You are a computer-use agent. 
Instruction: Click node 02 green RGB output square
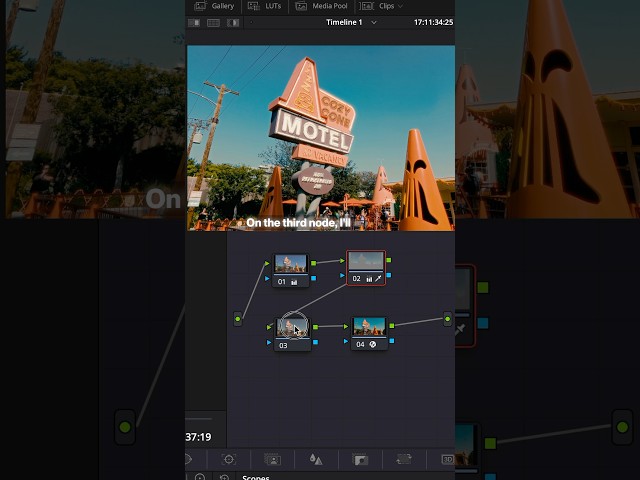click(x=389, y=260)
